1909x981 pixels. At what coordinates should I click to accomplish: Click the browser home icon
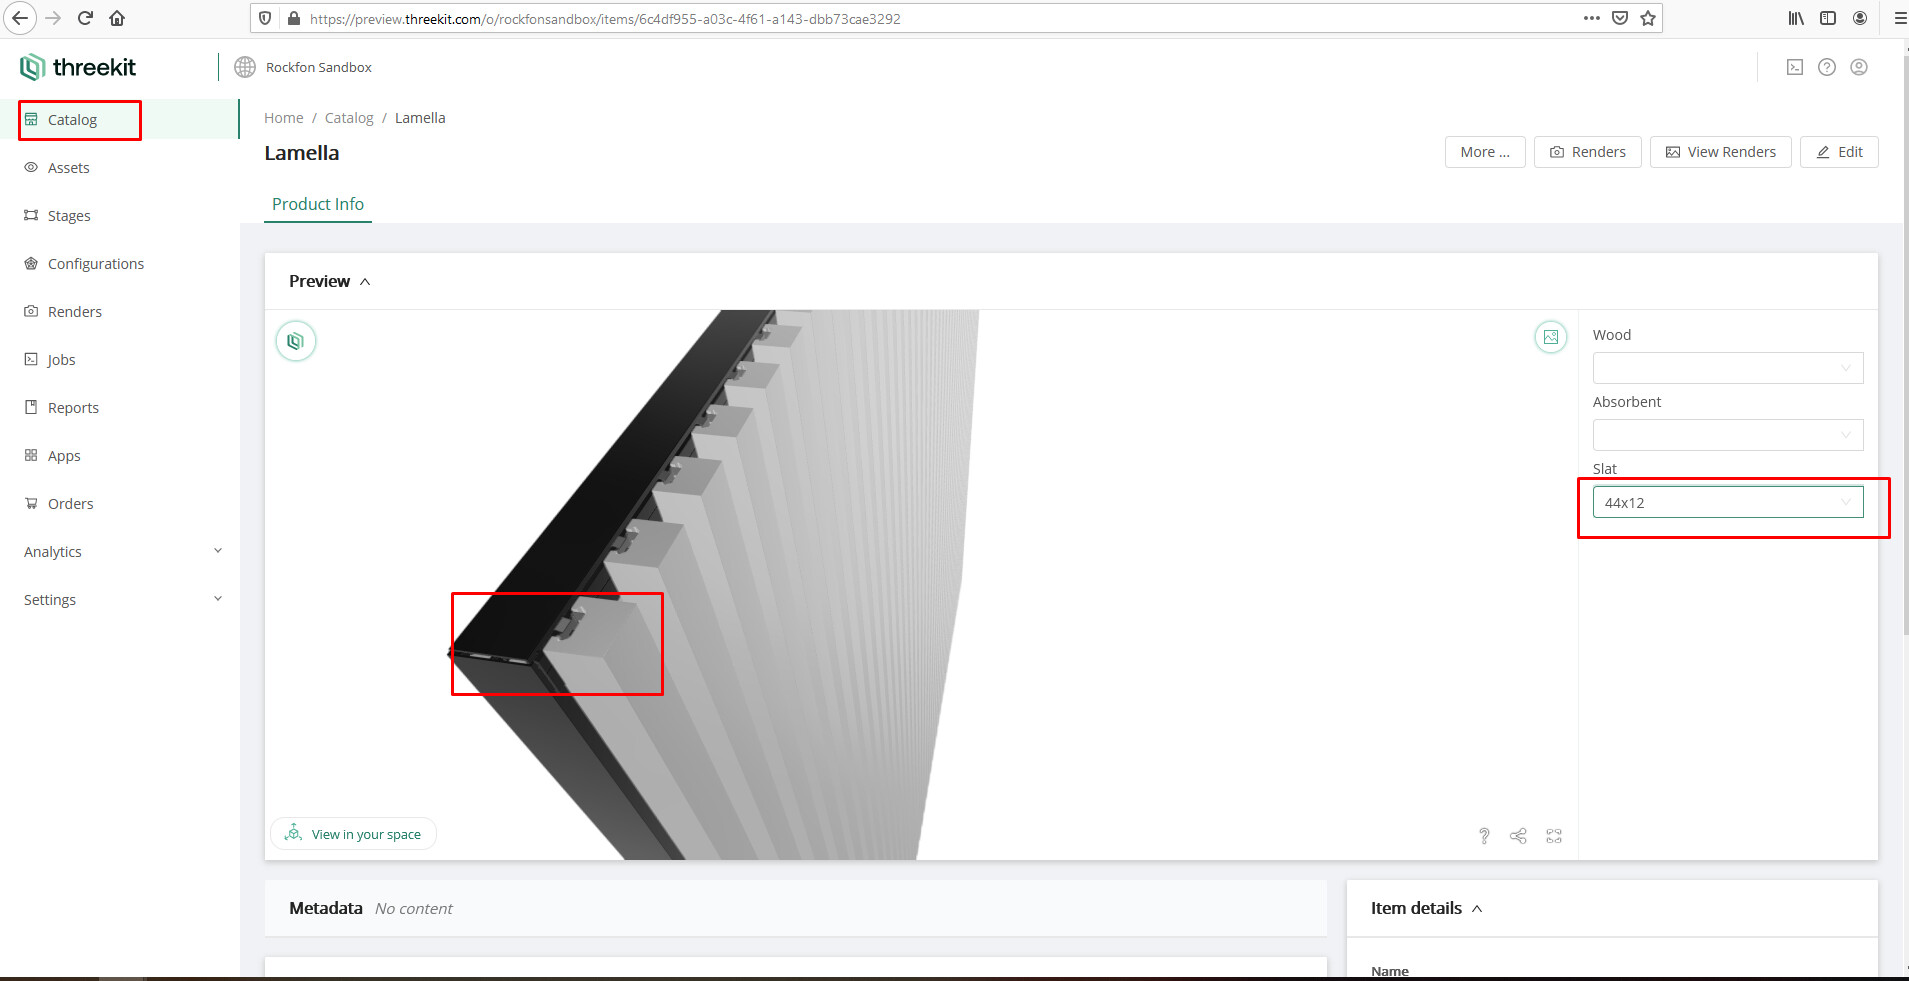point(117,18)
